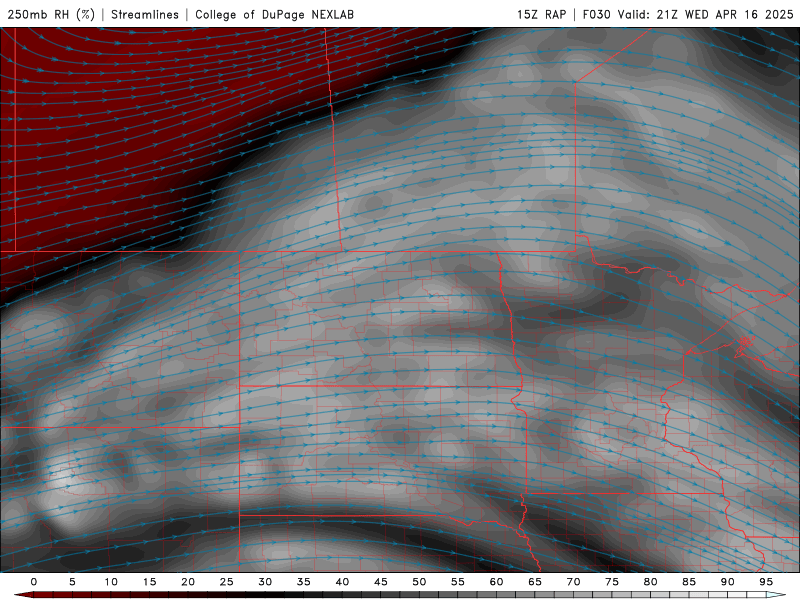The height and width of the screenshot is (600, 800).
Task: Click the colorbar tick label "80"
Action: (x=650, y=582)
